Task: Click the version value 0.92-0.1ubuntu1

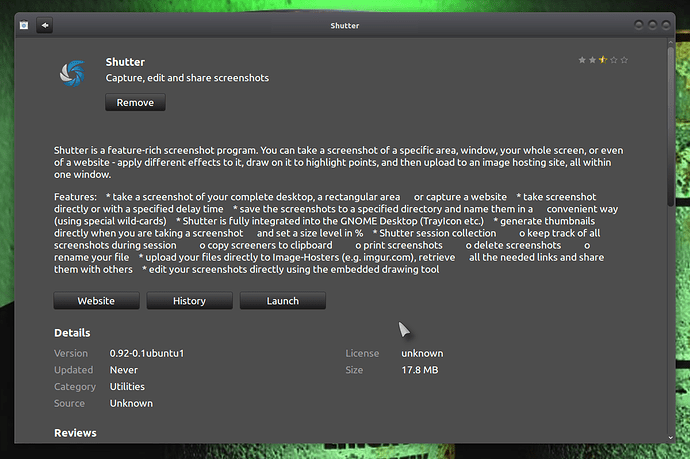Action: 147,353
